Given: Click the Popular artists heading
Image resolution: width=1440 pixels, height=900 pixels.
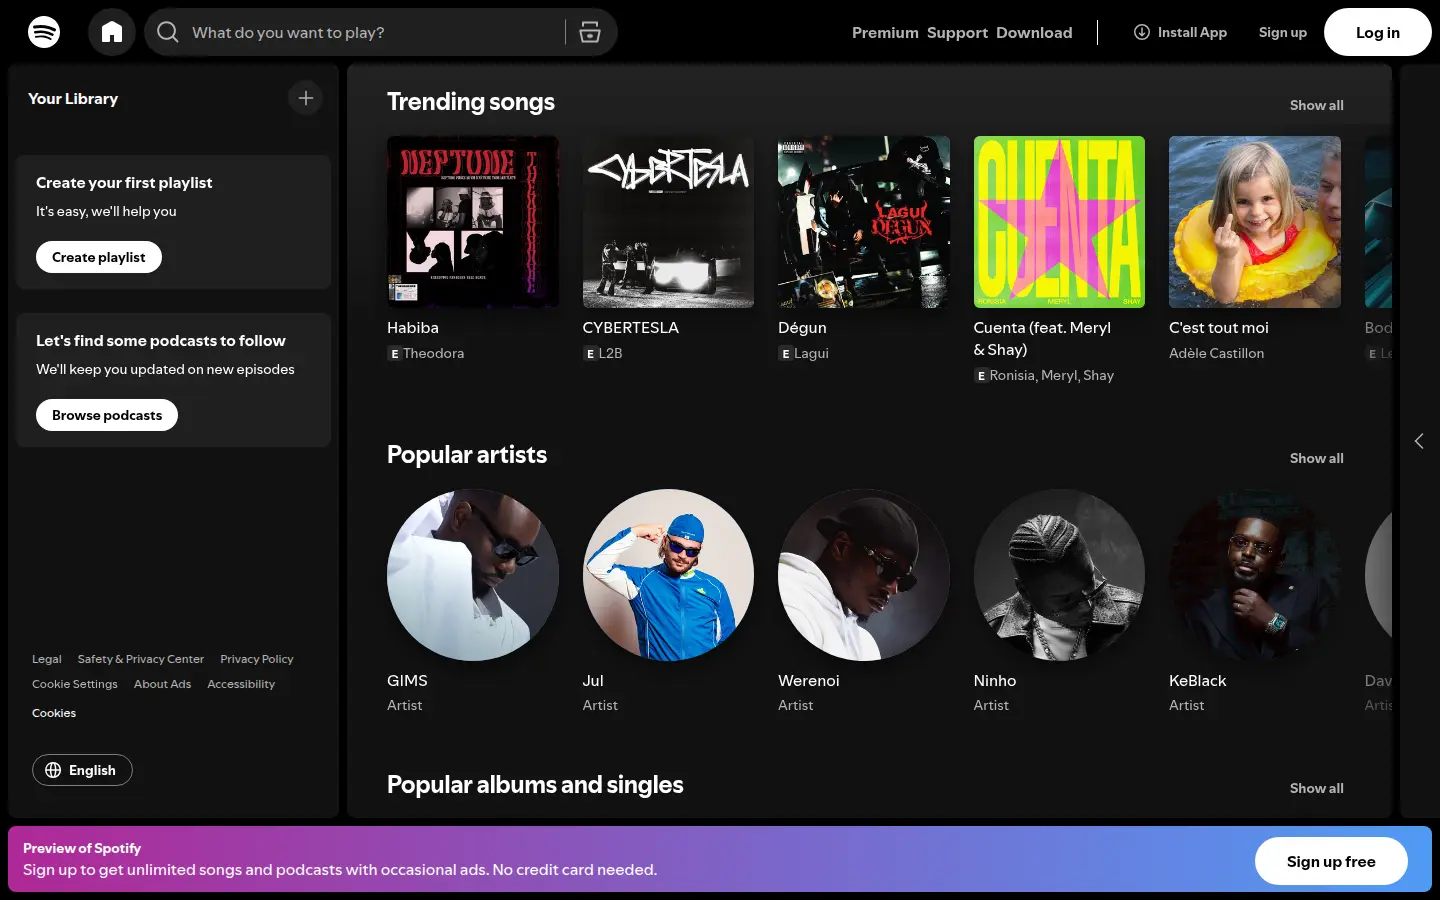Looking at the screenshot, I should click(x=467, y=455).
